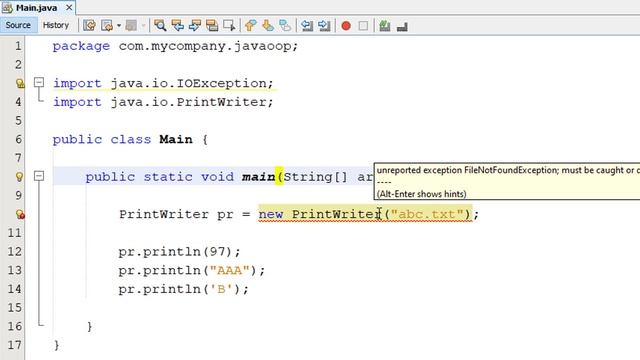
Task: Click "pr.println('B');" statement
Action: [x=184, y=289]
